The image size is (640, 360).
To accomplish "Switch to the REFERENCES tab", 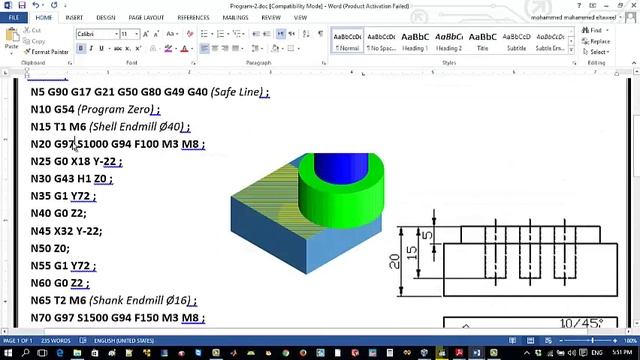I will [193, 18].
